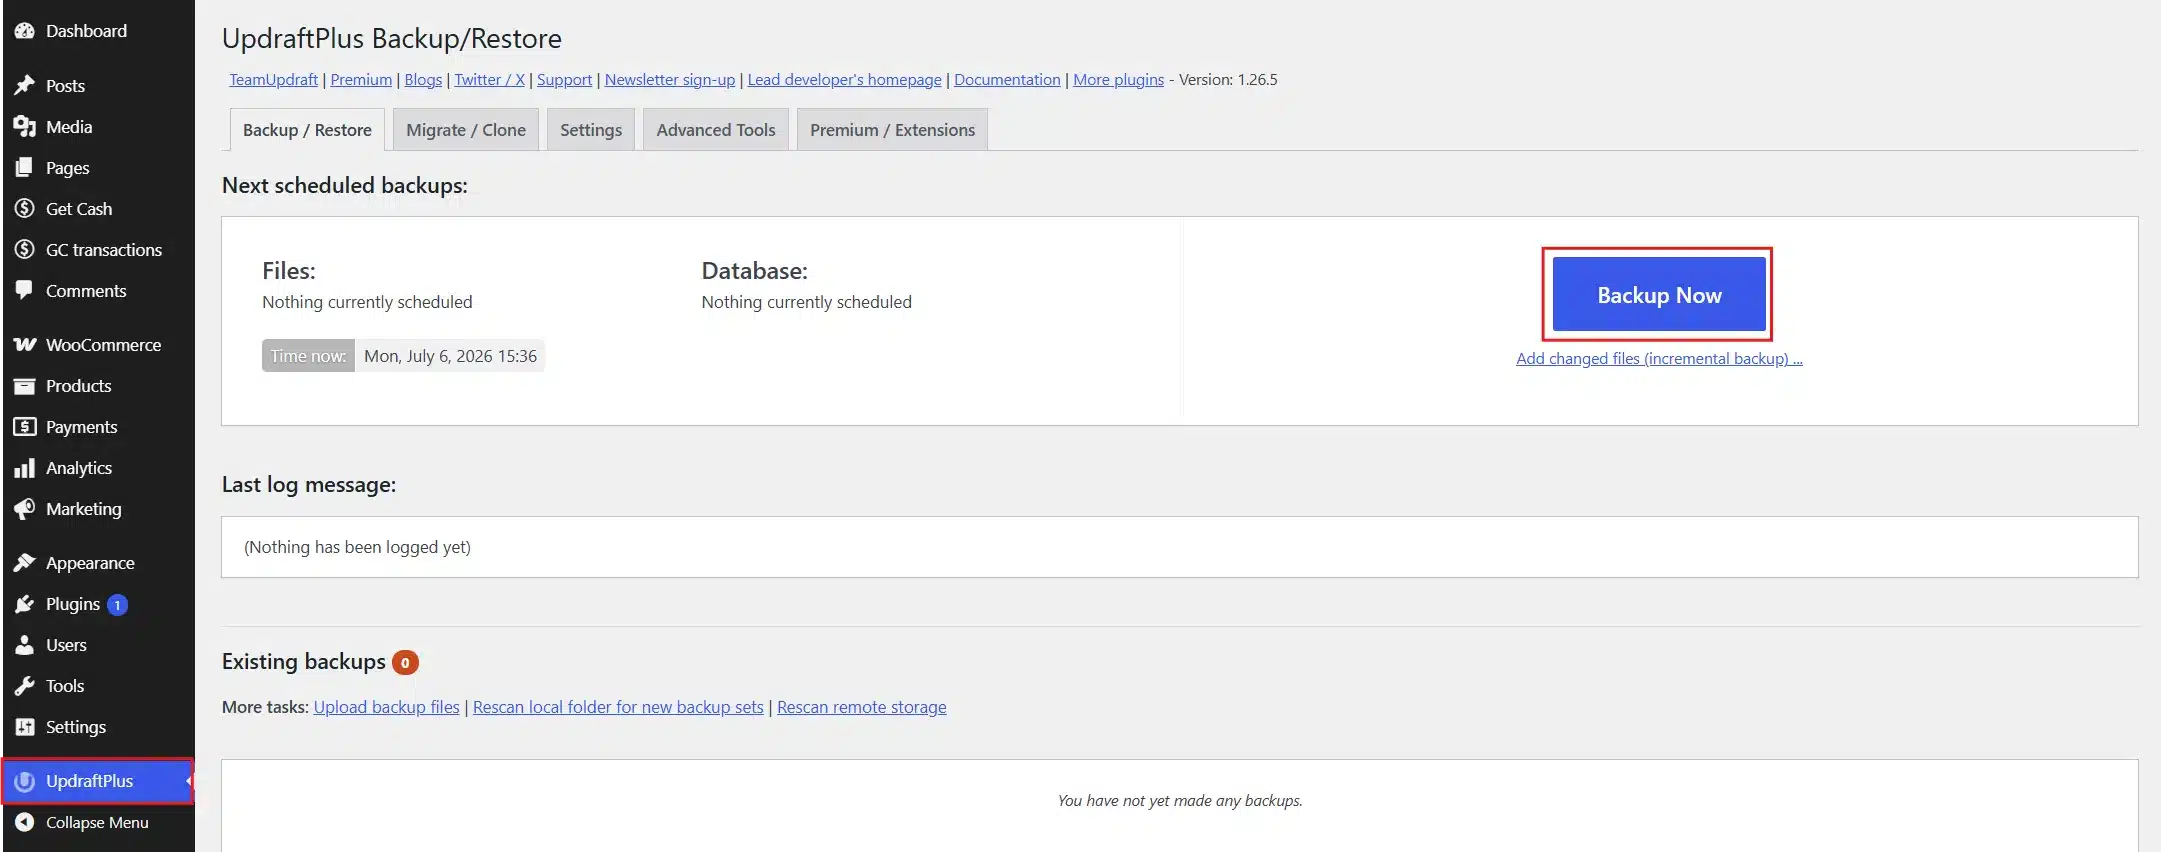
Task: Click the WooCommerce logo icon
Action: click(24, 345)
